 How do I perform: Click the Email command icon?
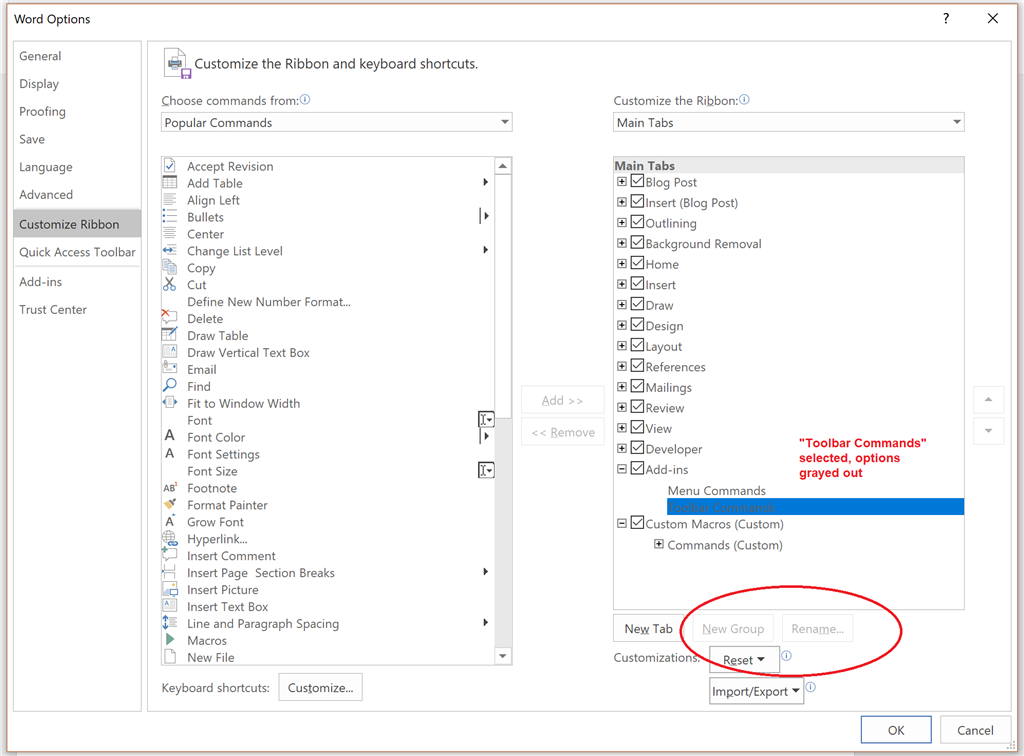click(x=170, y=368)
